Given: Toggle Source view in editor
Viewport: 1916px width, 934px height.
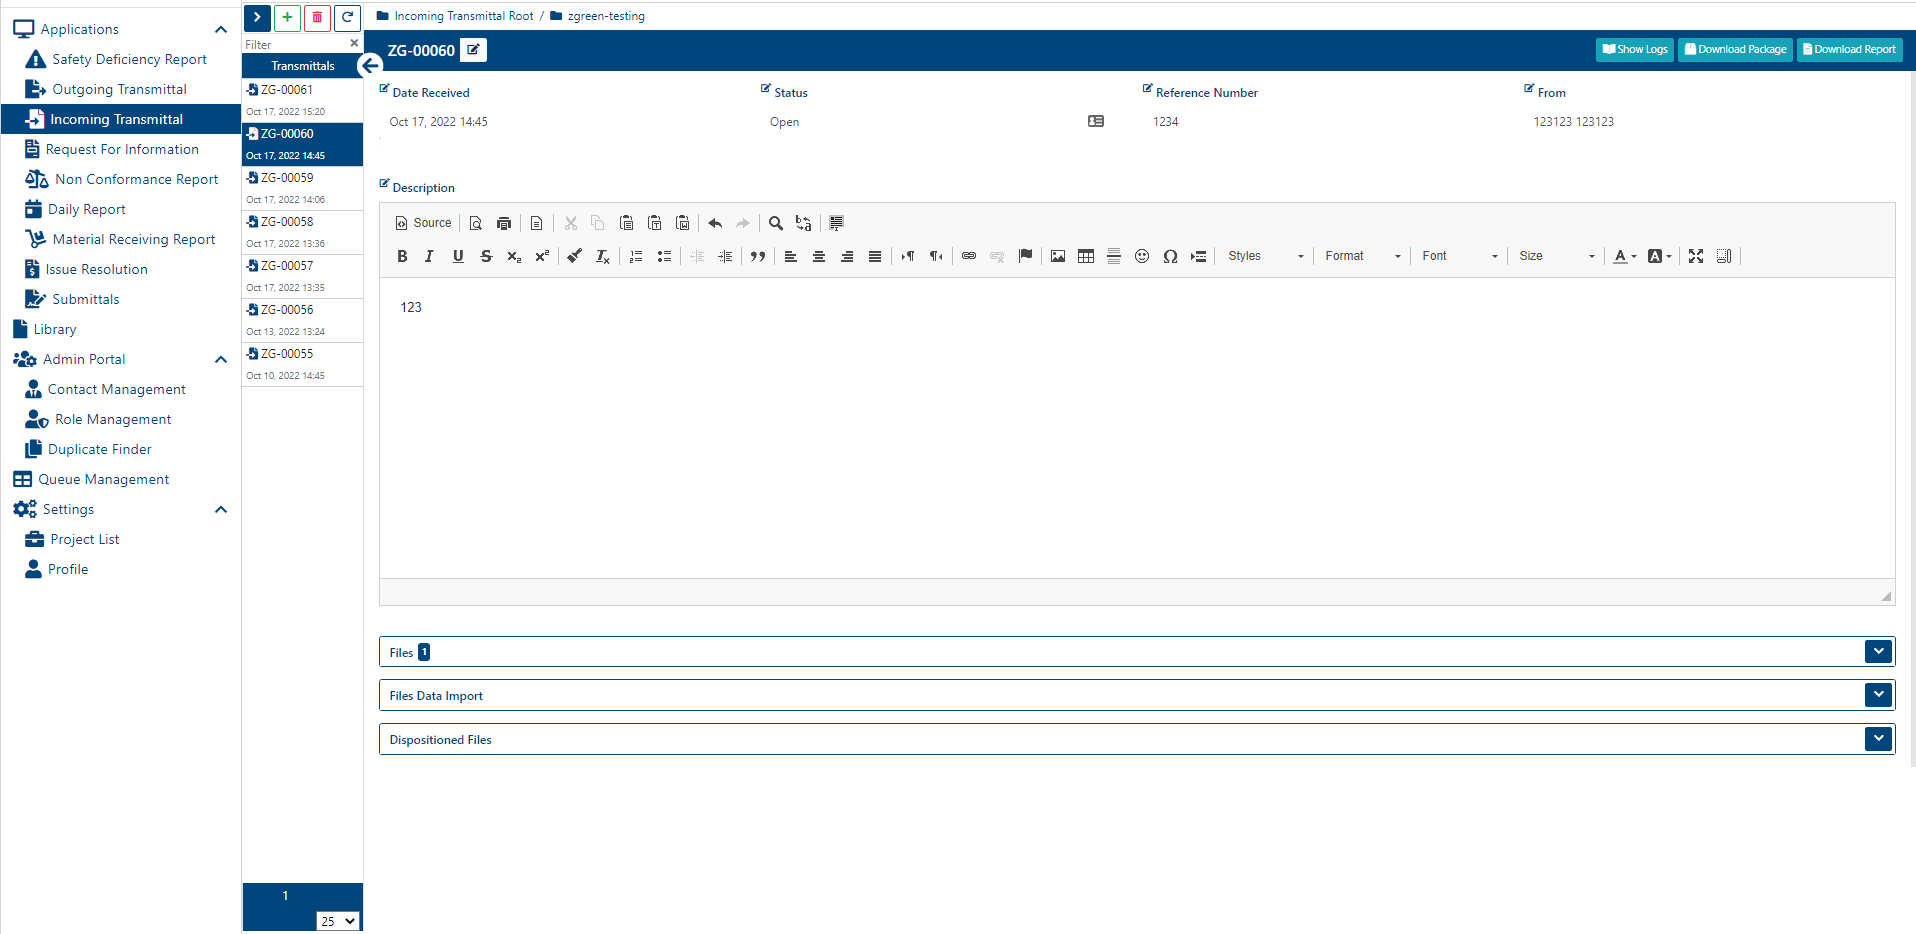Looking at the screenshot, I should pyautogui.click(x=423, y=223).
